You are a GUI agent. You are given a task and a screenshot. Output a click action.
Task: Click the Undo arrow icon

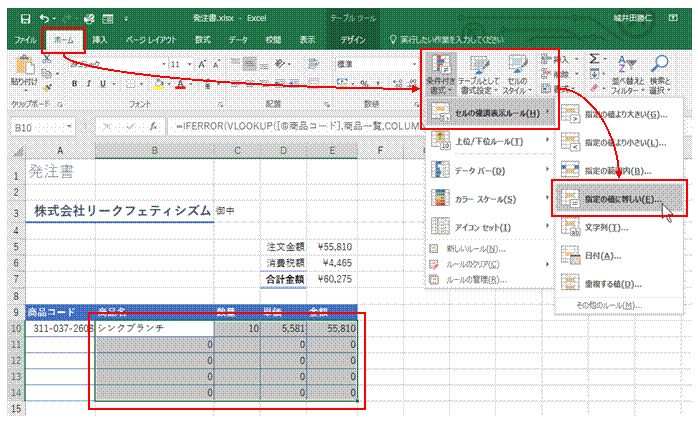point(46,18)
